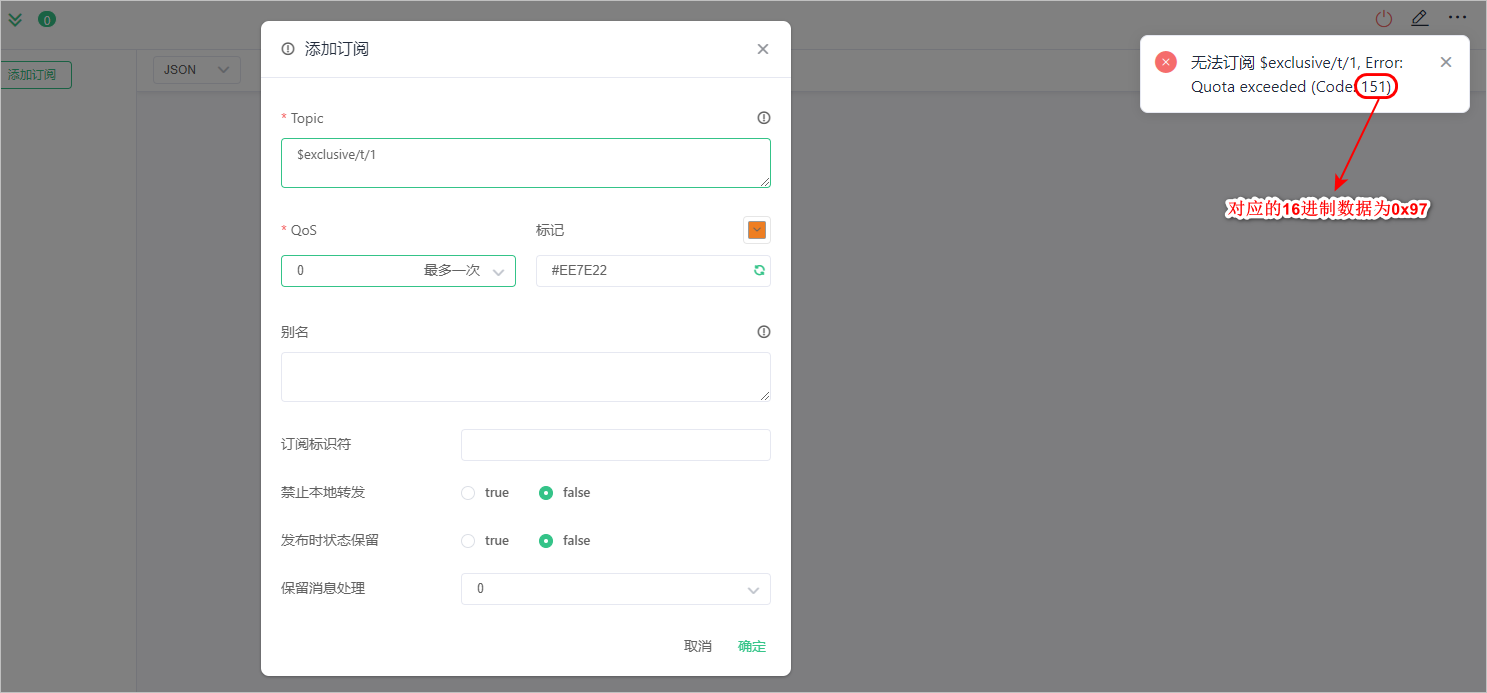Click the power disconnect icon
Screen dimensions: 1487x693
coord(1383,18)
